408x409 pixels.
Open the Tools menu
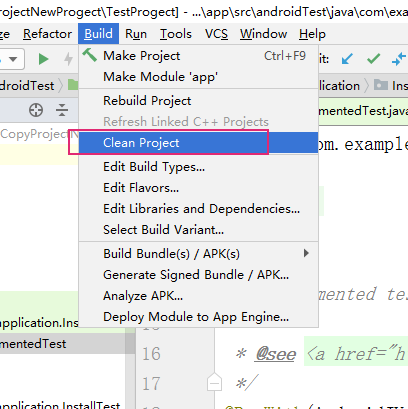click(x=176, y=34)
